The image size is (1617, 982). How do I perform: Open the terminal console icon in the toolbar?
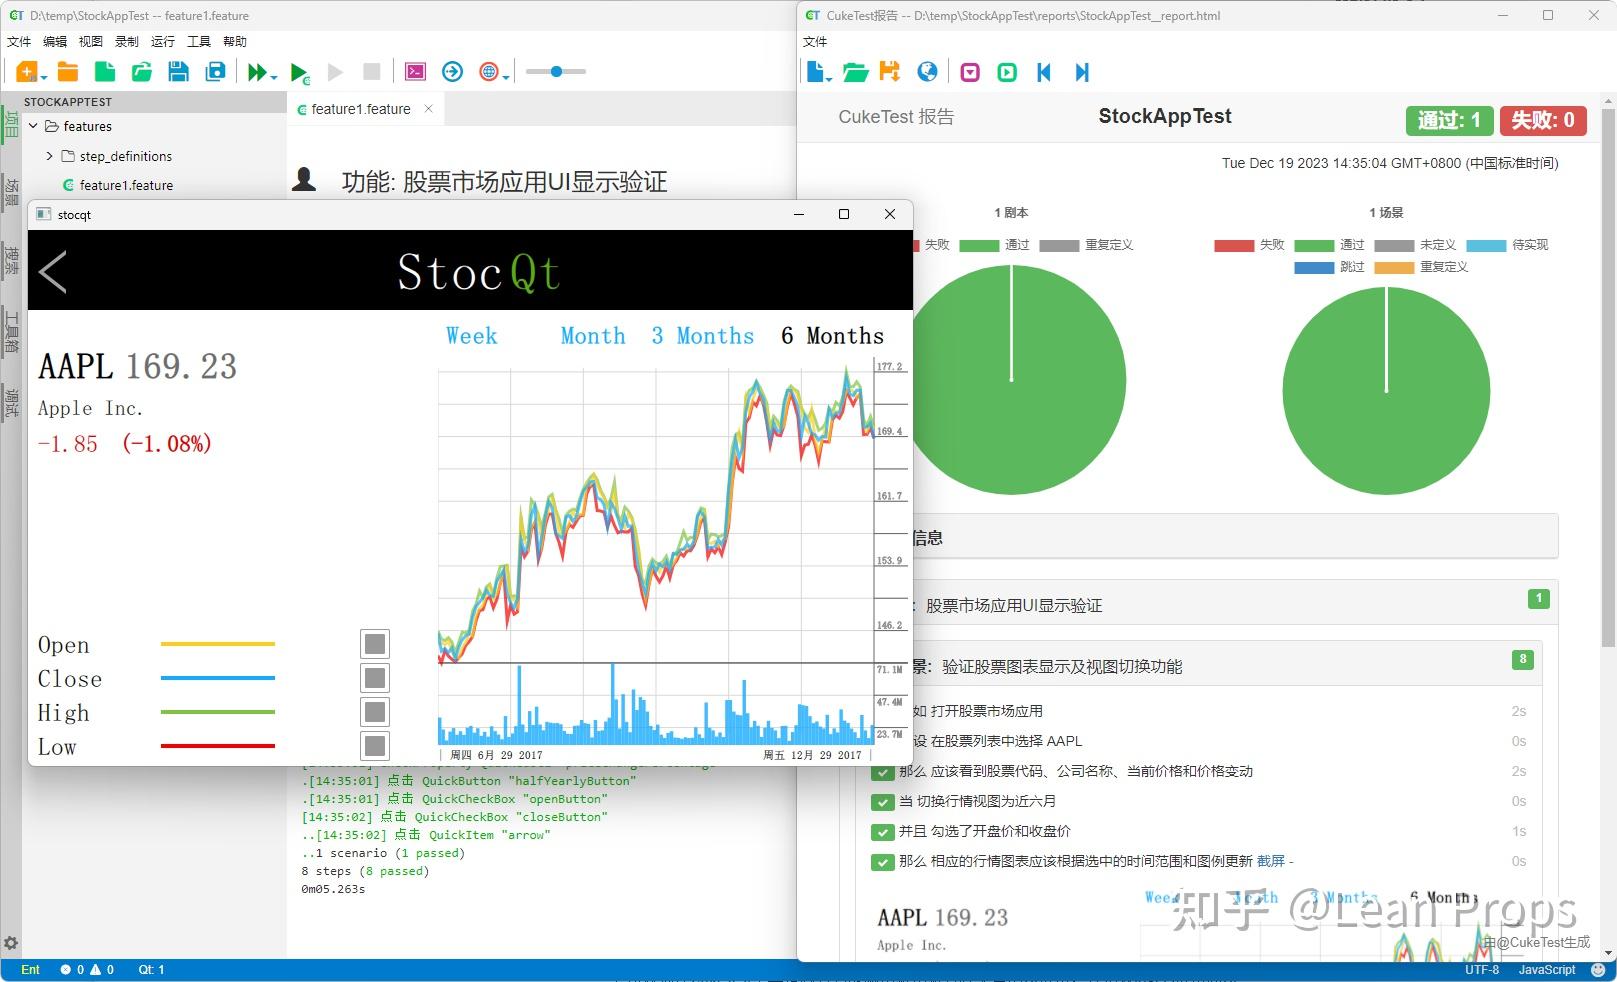coord(414,71)
